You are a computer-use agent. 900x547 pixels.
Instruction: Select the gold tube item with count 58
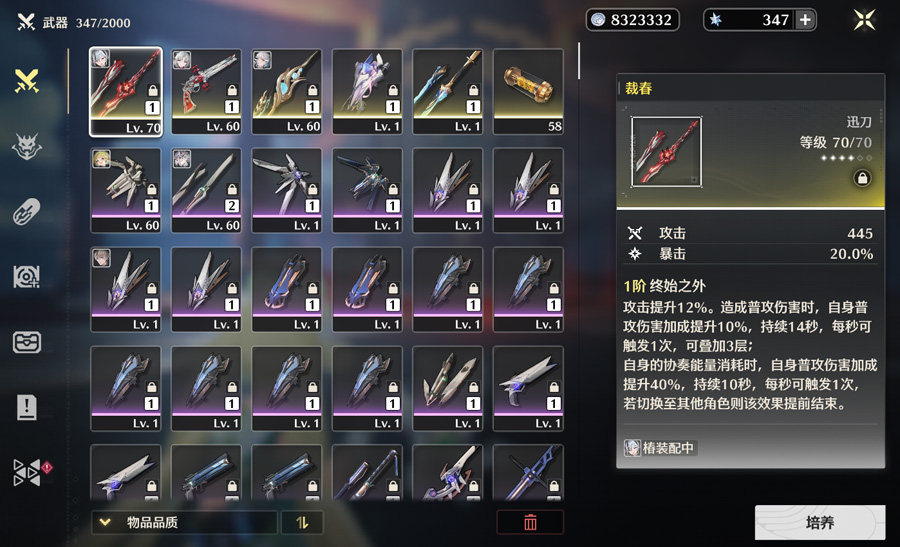coord(528,92)
